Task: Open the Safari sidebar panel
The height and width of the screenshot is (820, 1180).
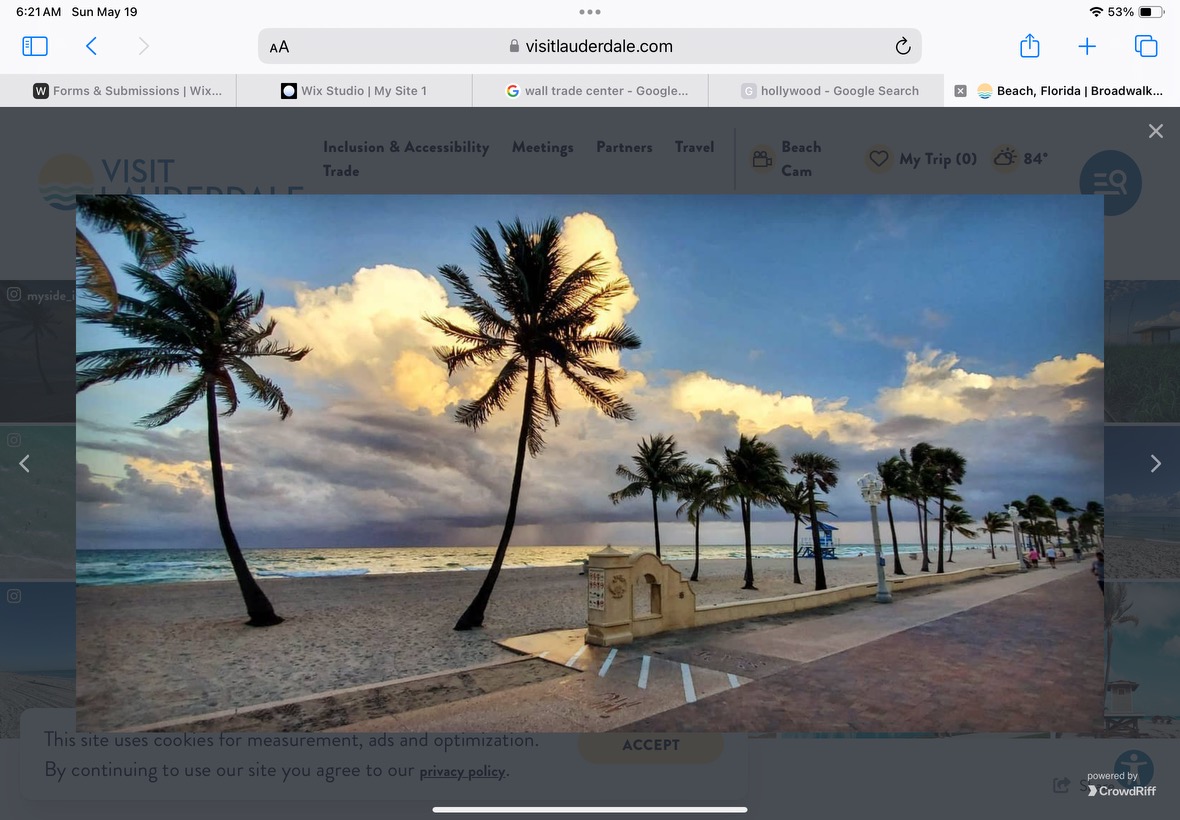Action: click(35, 47)
